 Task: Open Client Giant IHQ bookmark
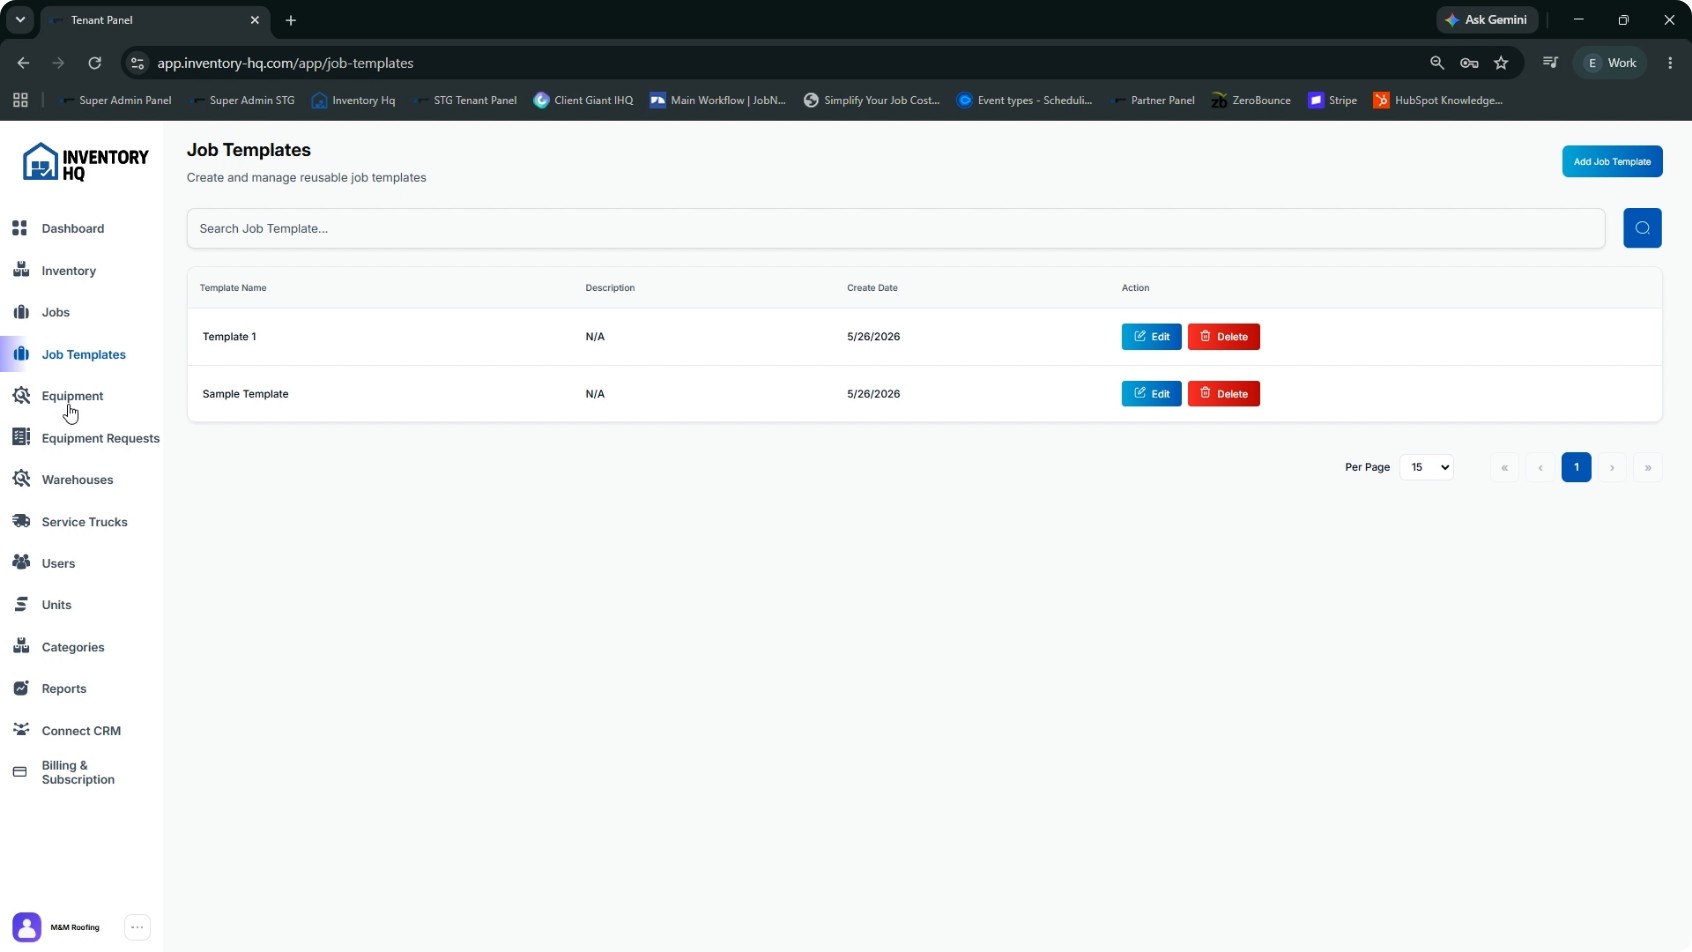click(584, 100)
